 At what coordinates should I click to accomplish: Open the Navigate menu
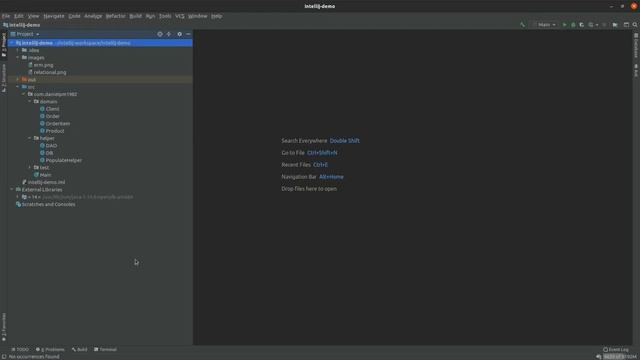click(54, 16)
